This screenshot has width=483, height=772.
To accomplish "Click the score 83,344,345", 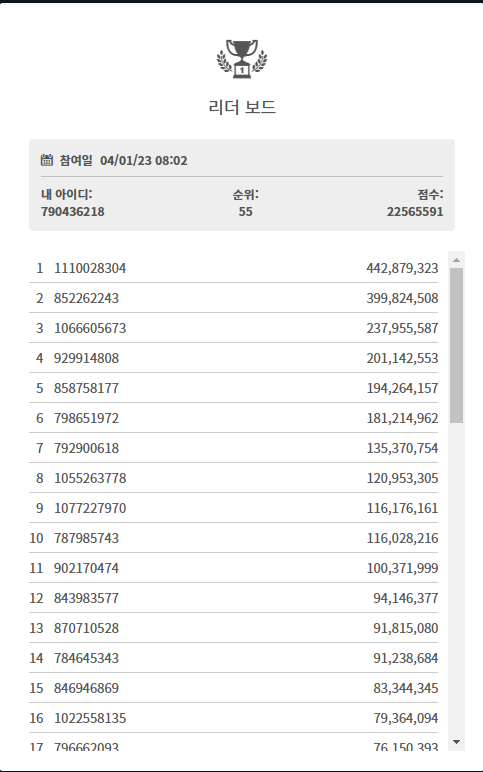I will click(406, 689).
